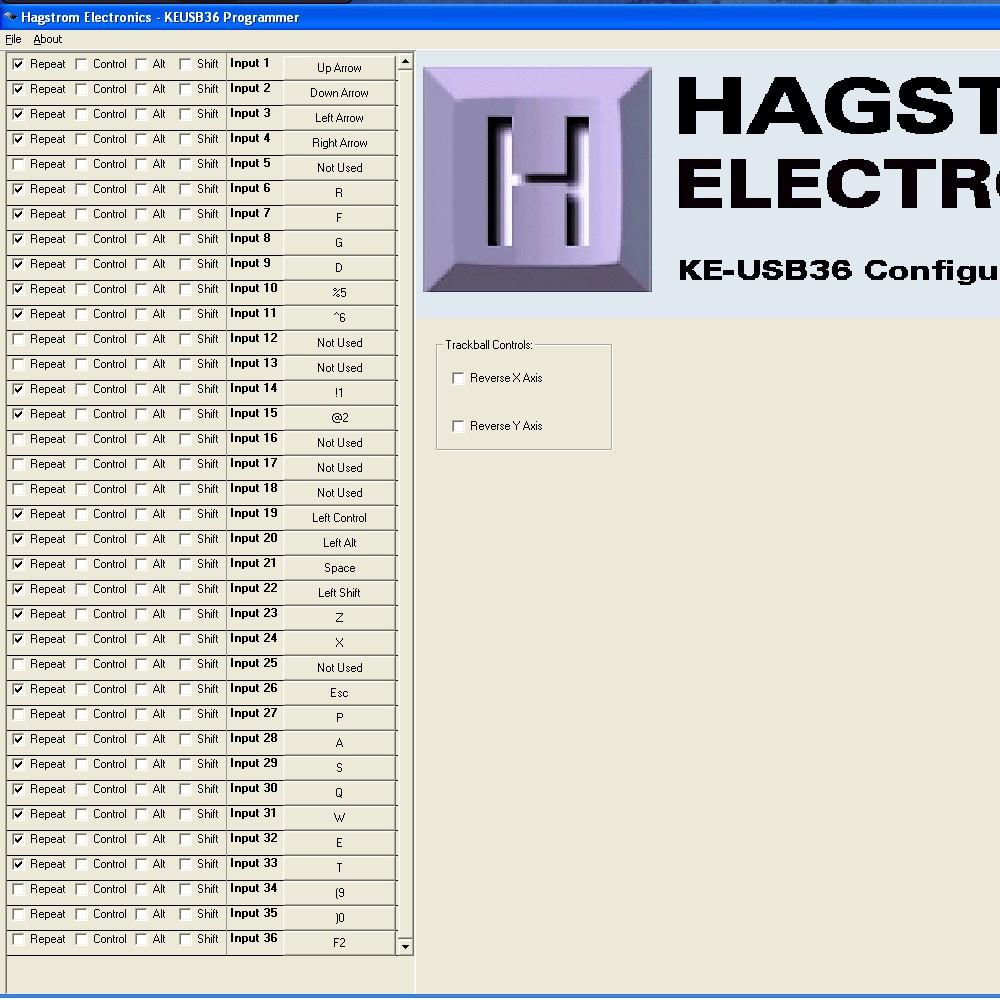The height and width of the screenshot is (1000, 1000).
Task: Select the @2 assignment for Input 15
Action: coord(339,417)
